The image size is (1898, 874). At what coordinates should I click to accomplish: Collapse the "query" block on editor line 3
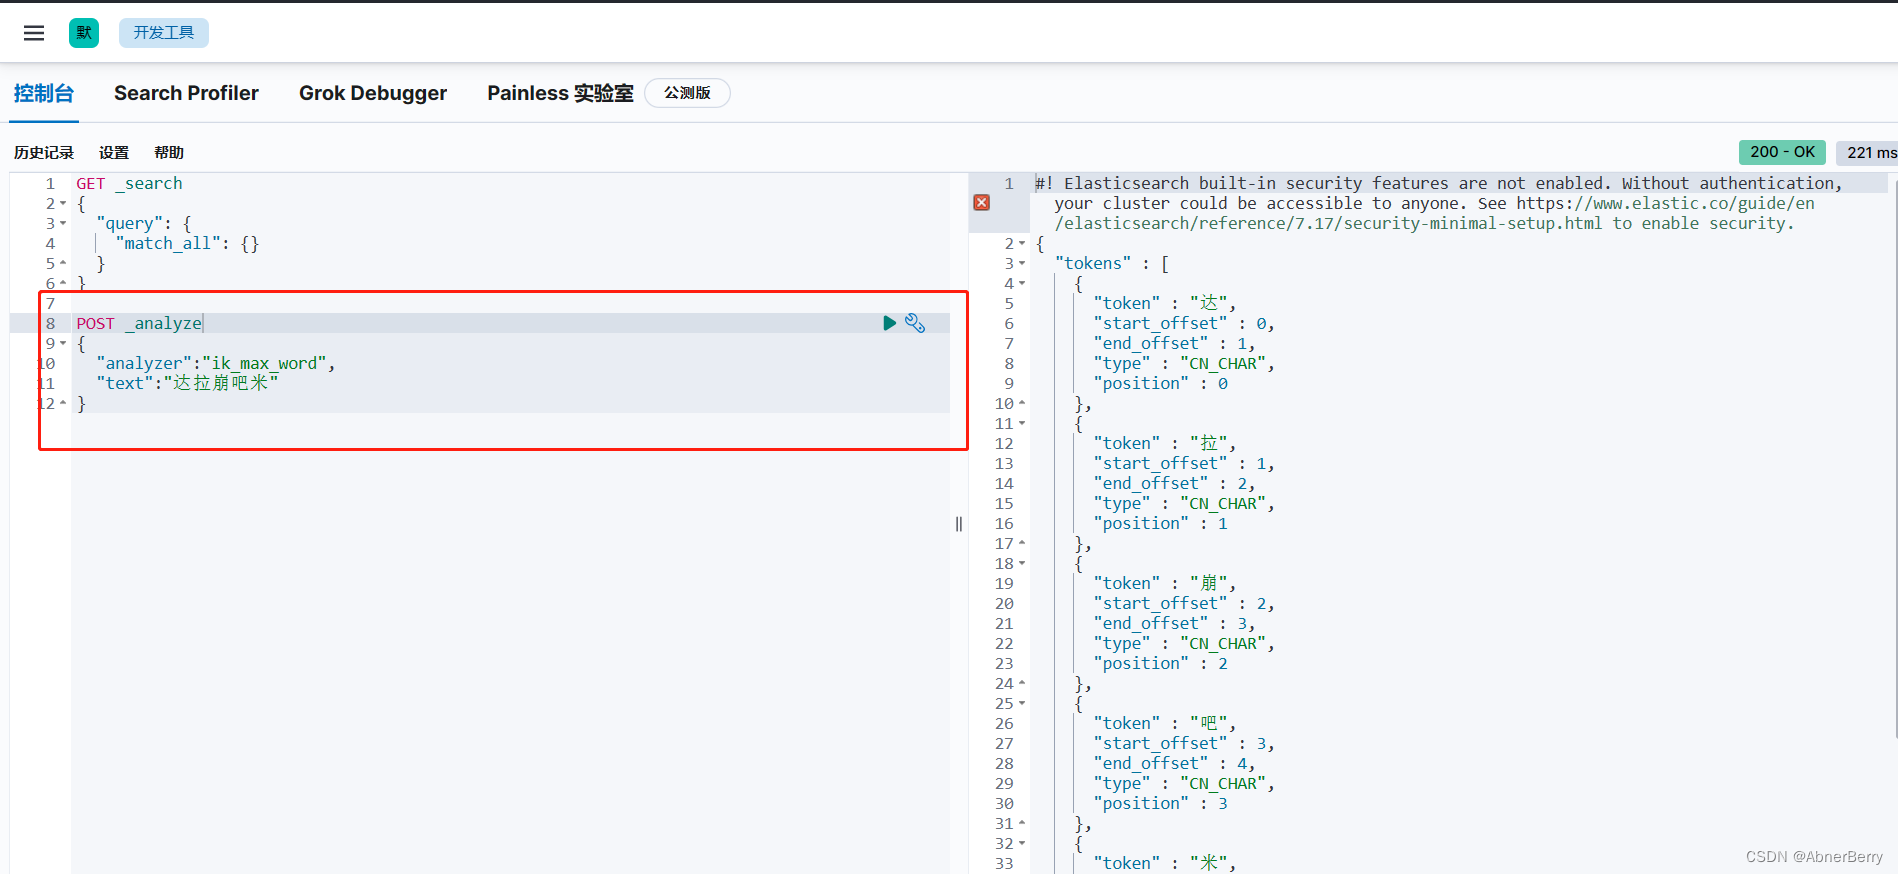(63, 223)
